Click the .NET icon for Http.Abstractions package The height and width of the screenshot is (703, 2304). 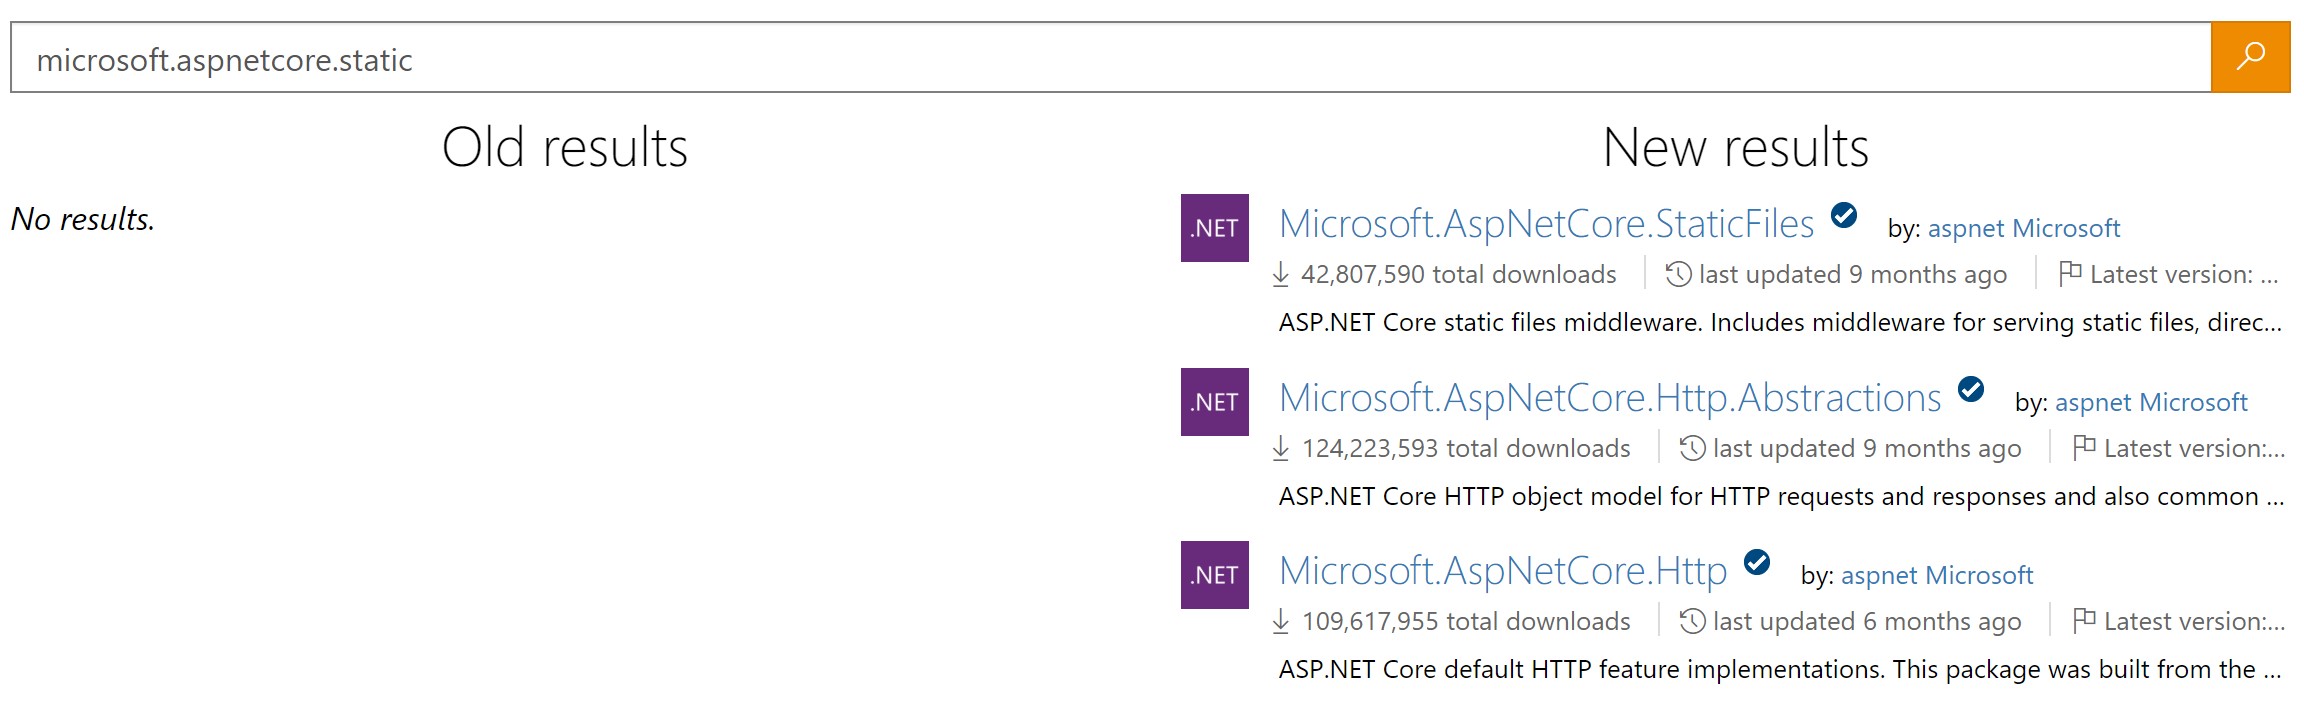[x=1214, y=402]
